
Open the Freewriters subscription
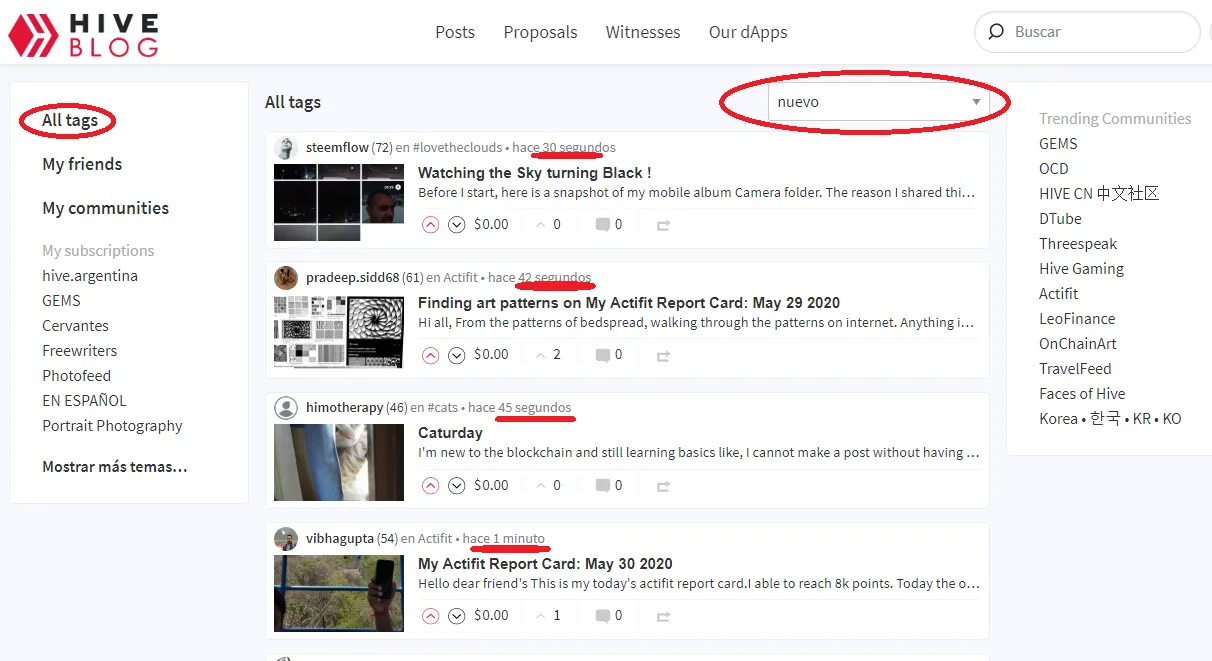(x=80, y=351)
